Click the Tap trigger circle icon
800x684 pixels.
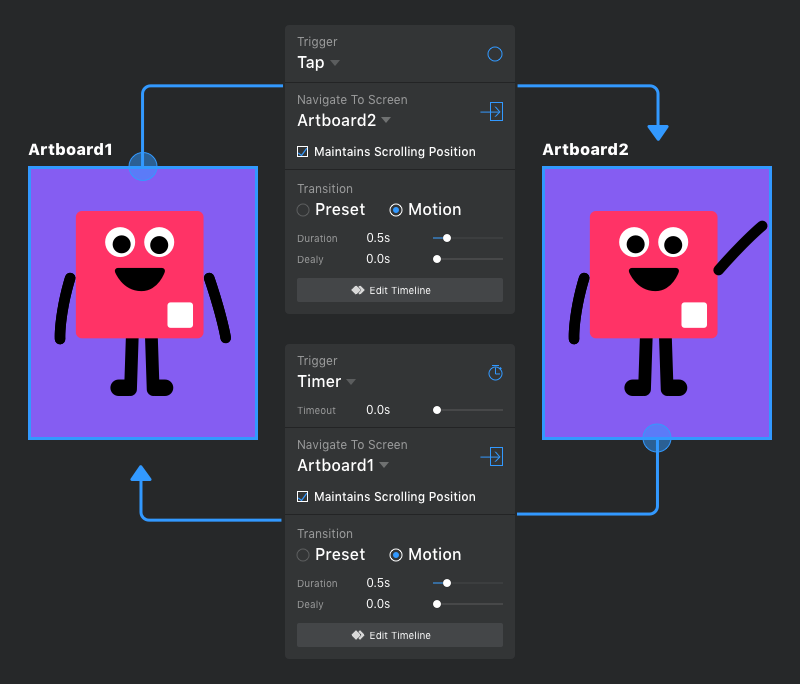pos(494,54)
